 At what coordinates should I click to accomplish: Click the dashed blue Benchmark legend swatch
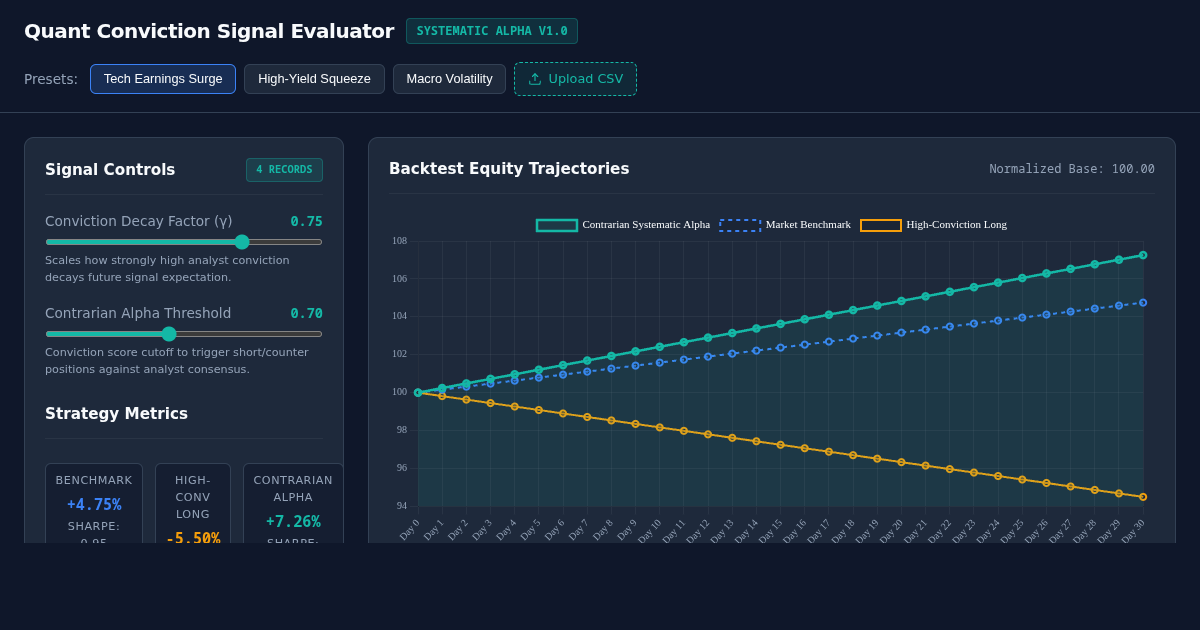(740, 225)
